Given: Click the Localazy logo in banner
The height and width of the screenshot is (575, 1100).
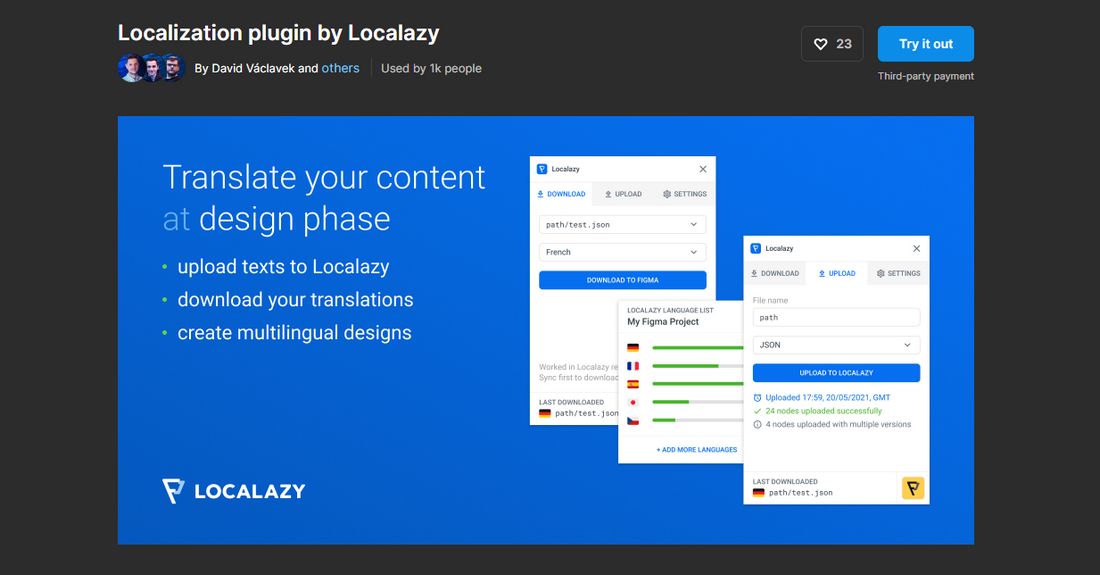Looking at the screenshot, I should pyautogui.click(x=234, y=491).
